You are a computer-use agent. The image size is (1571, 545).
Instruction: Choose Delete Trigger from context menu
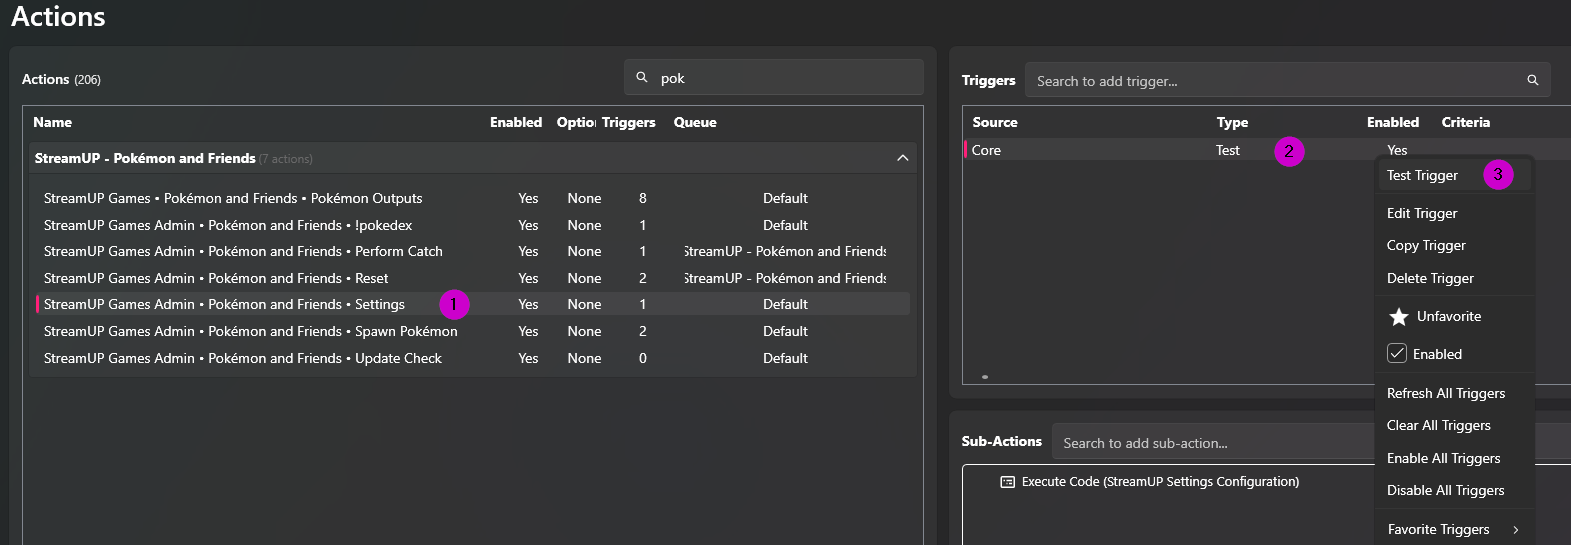tap(1430, 278)
